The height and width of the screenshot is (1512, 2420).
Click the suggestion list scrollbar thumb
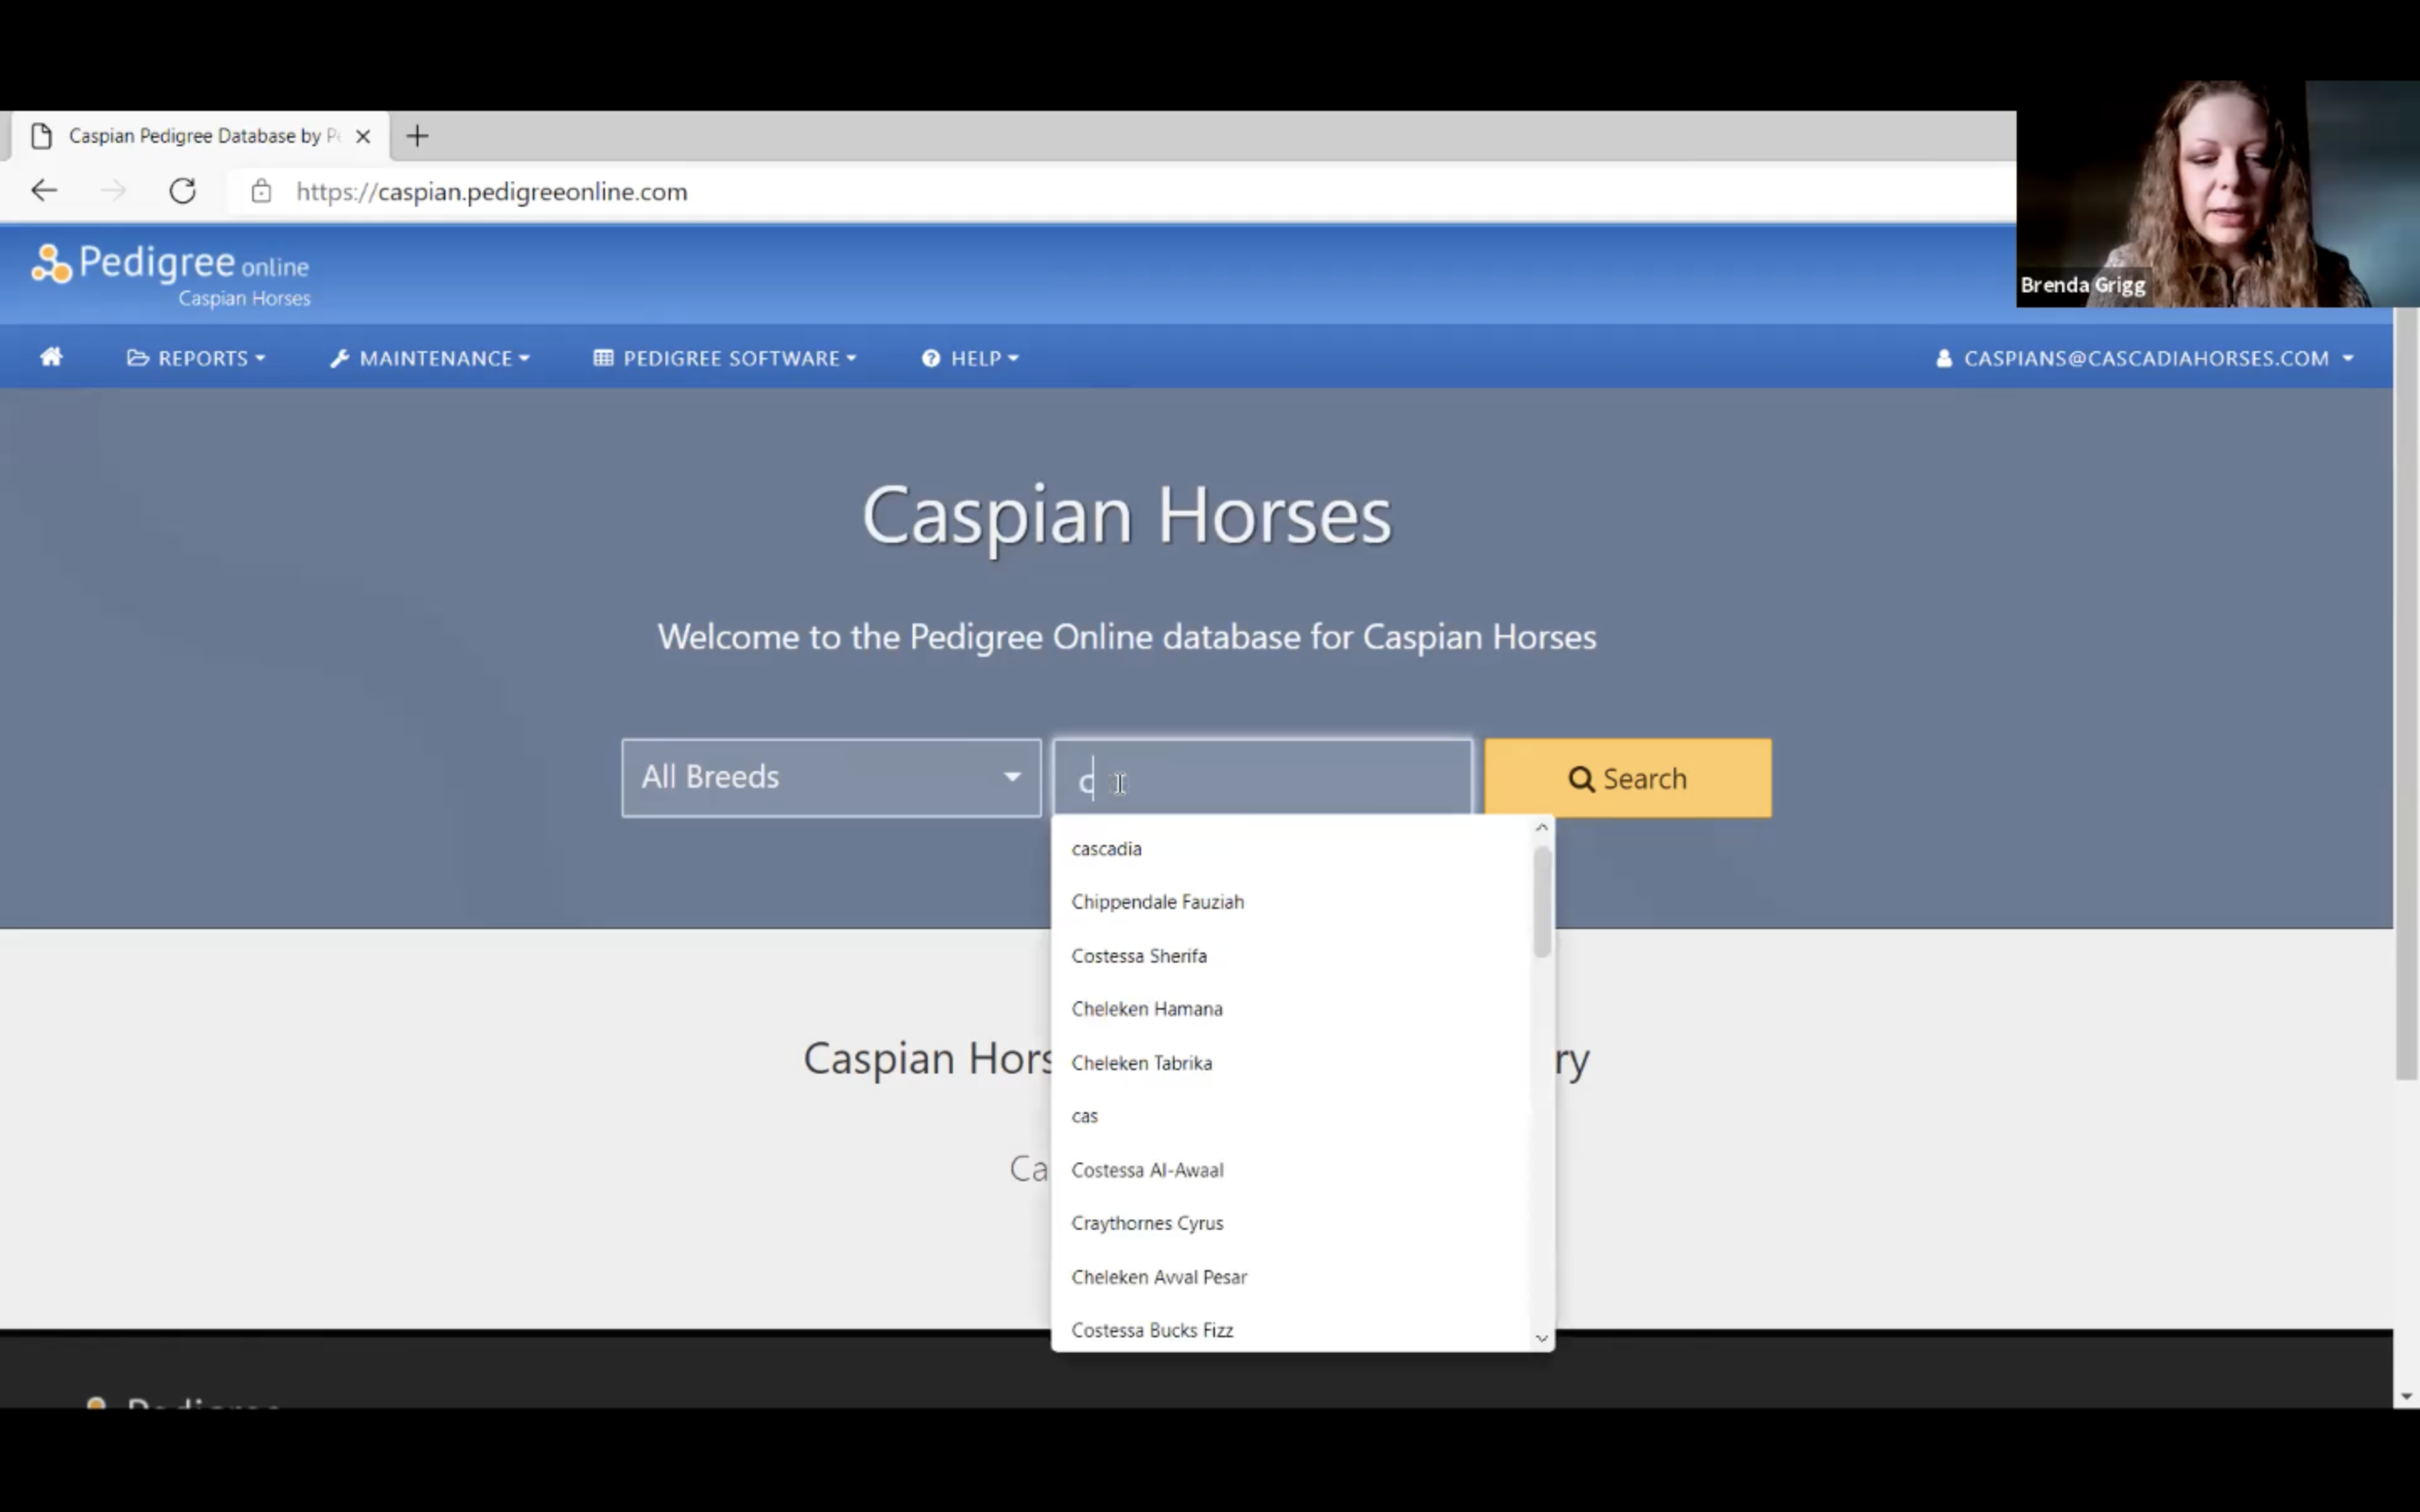click(1541, 900)
